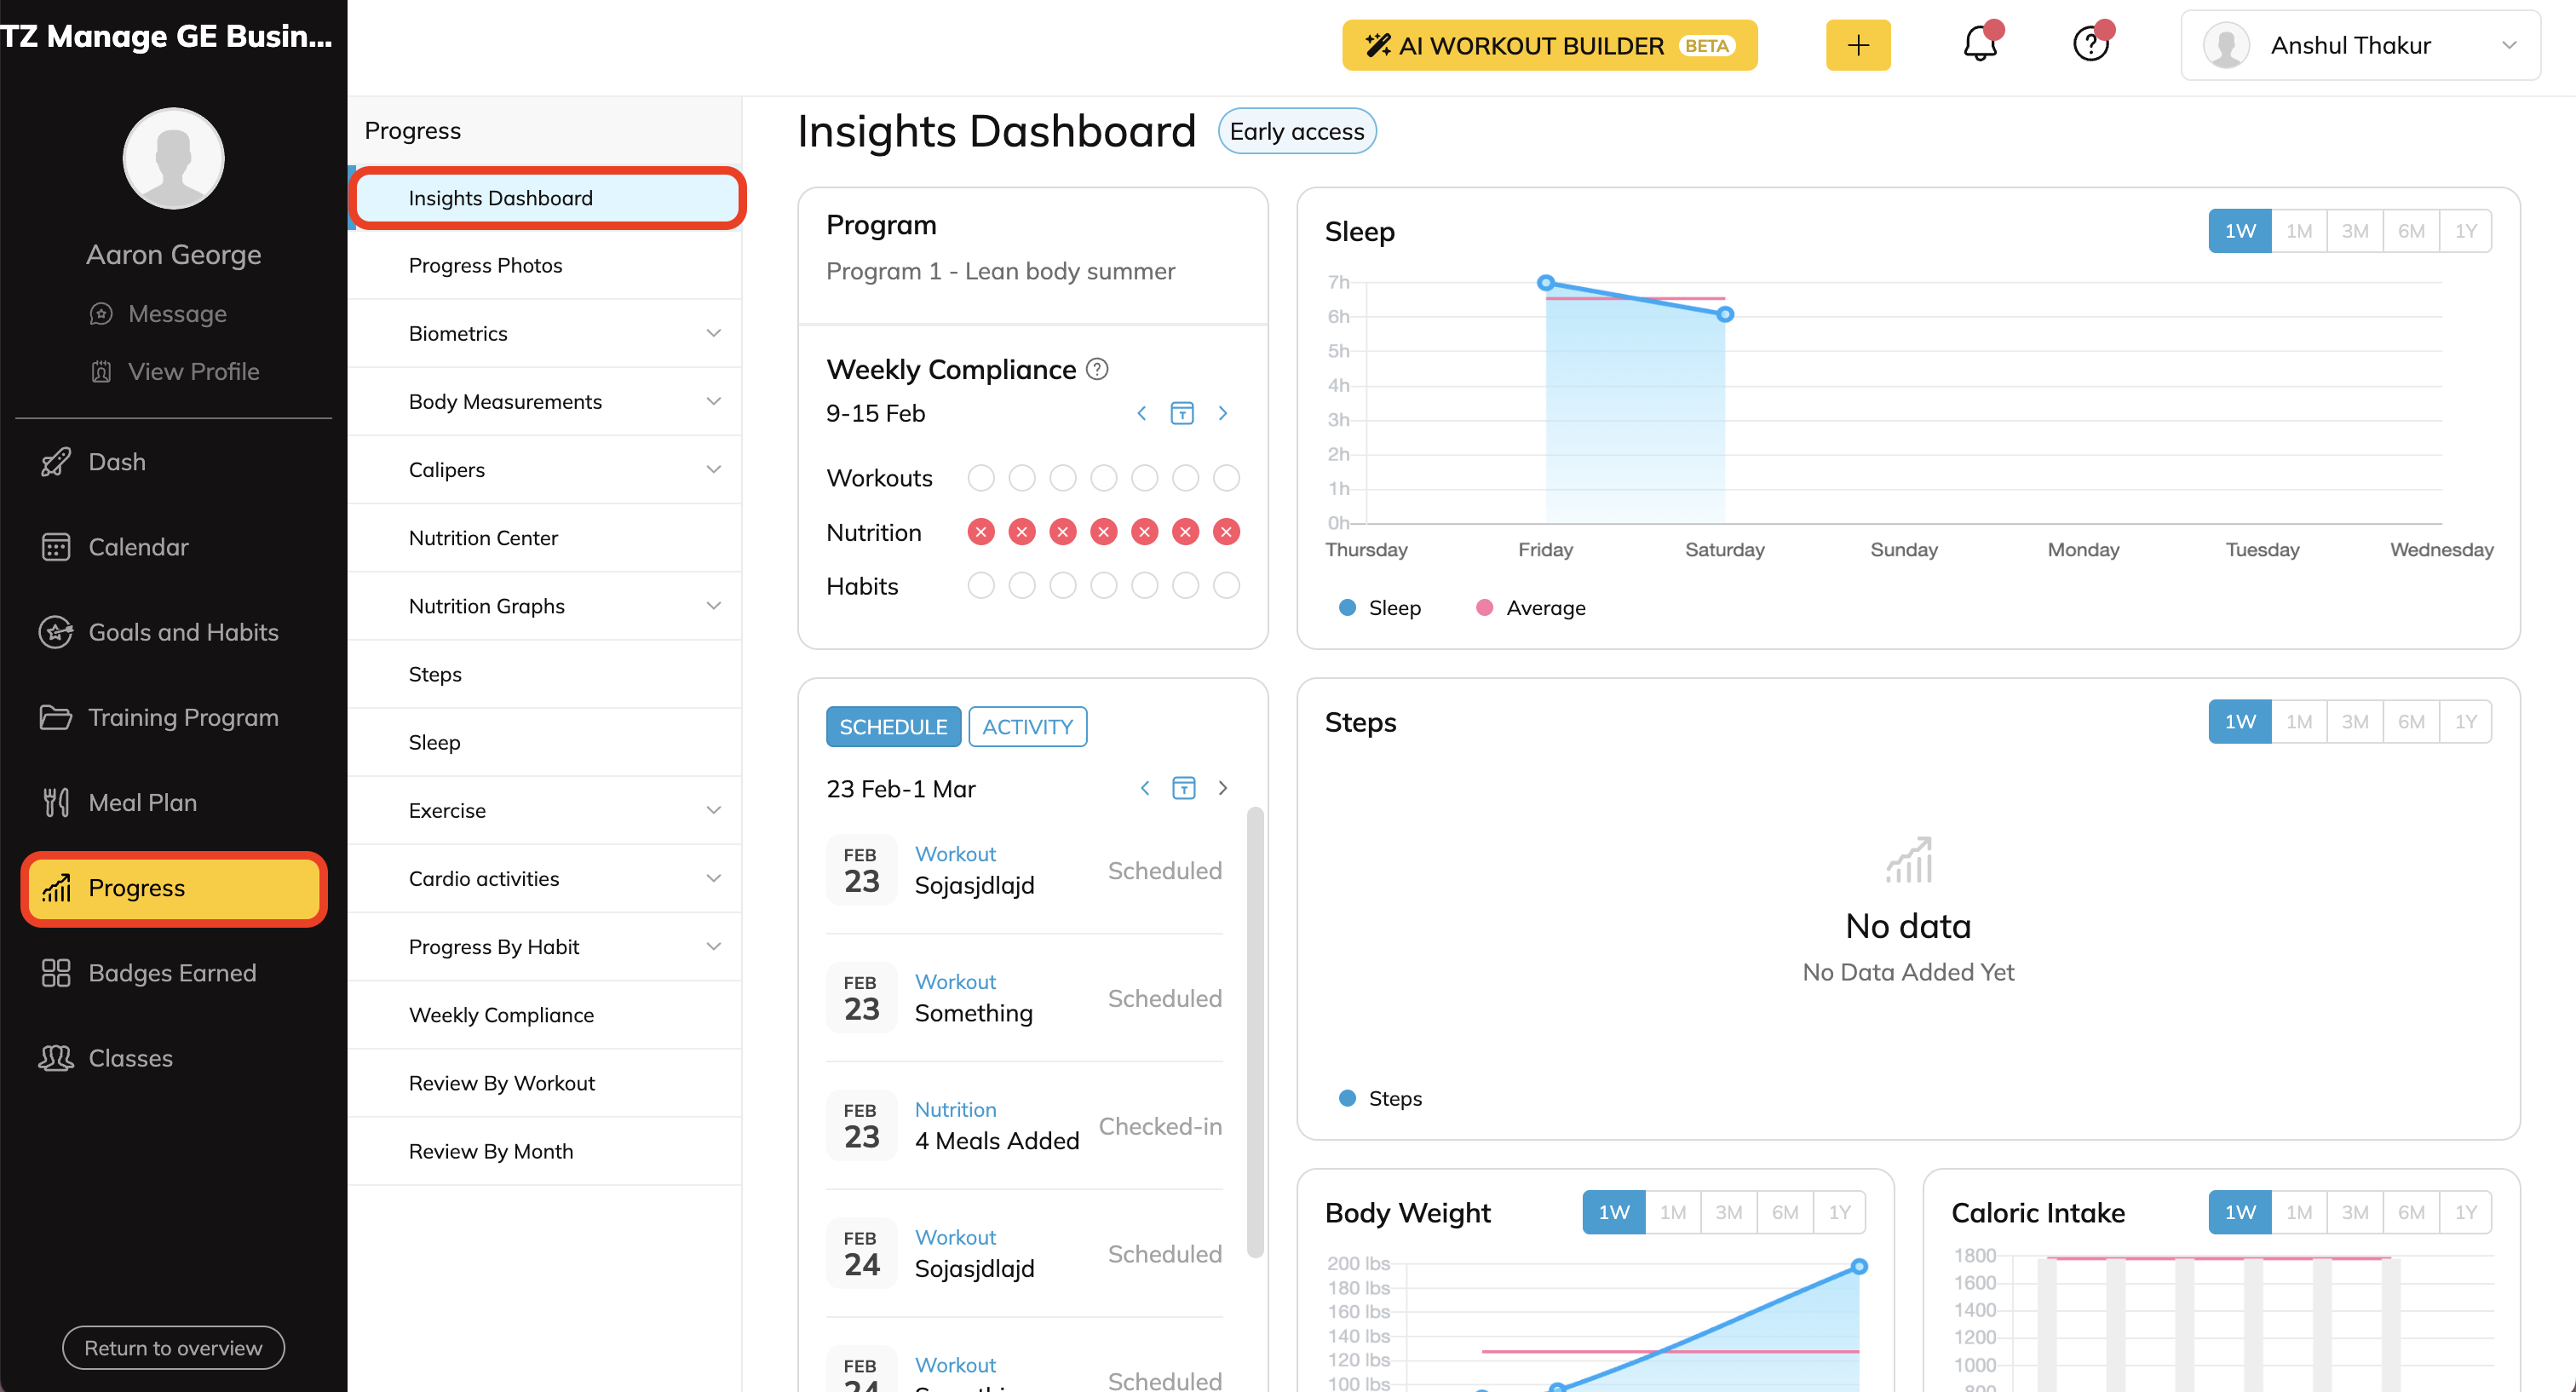The width and height of the screenshot is (2576, 1392).
Task: Expand the Biometrics submenu
Action: point(713,333)
